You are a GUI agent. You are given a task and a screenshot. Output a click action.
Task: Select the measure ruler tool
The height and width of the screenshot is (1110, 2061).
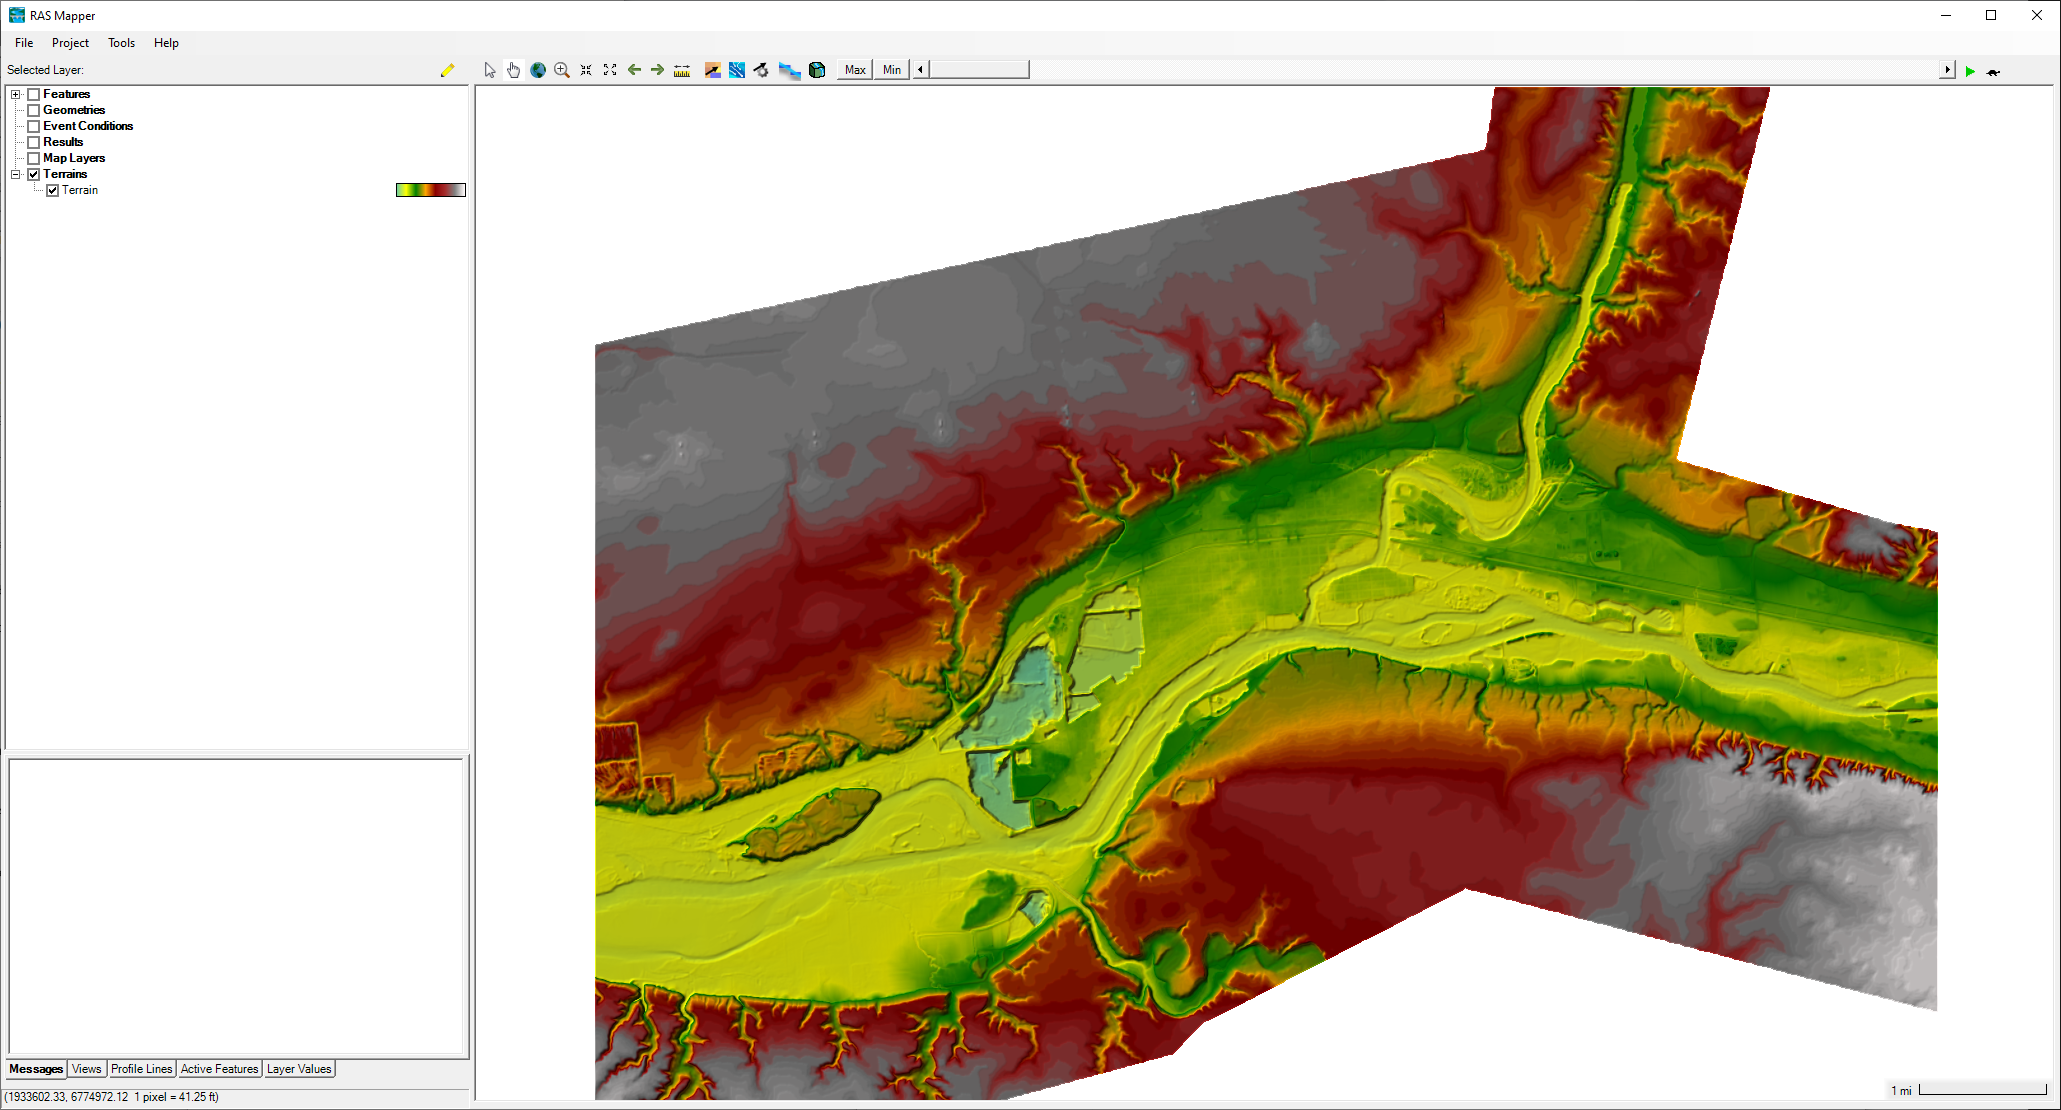(682, 70)
